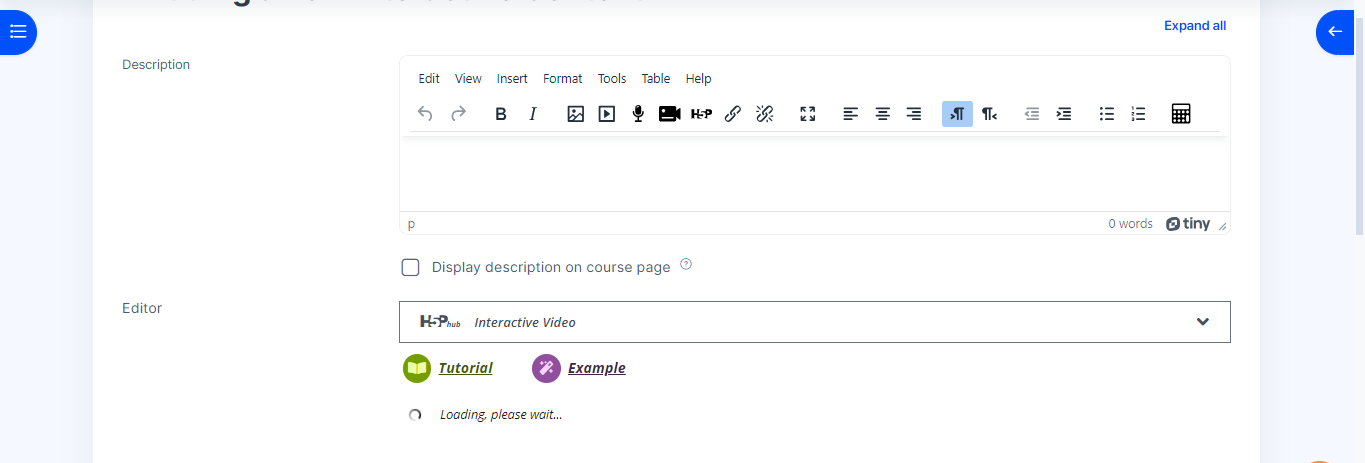Toggle fullscreen mode in the editor
Image resolution: width=1365 pixels, height=463 pixels.
tap(808, 114)
